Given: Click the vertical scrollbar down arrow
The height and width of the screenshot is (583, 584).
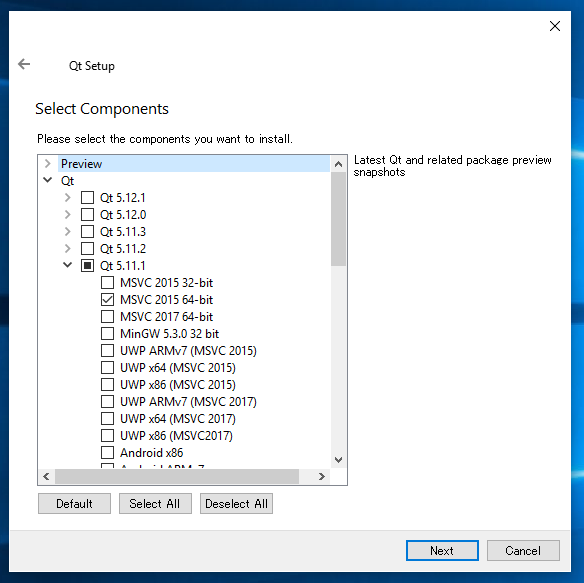Looking at the screenshot, I should (338, 460).
